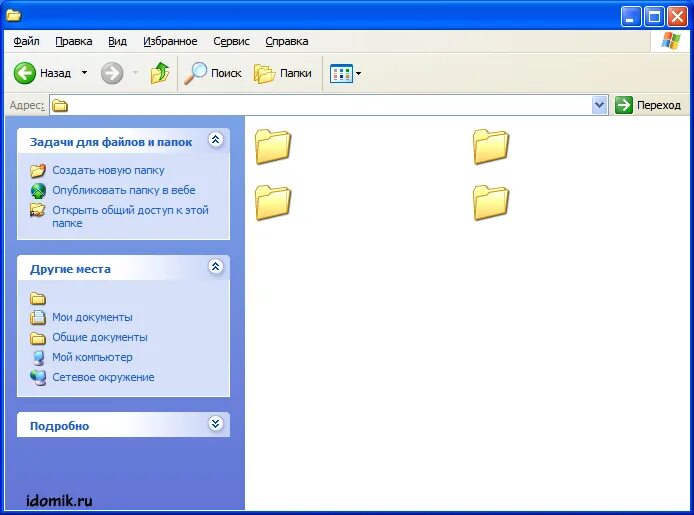Open Общие документы from sidebar

[100, 337]
